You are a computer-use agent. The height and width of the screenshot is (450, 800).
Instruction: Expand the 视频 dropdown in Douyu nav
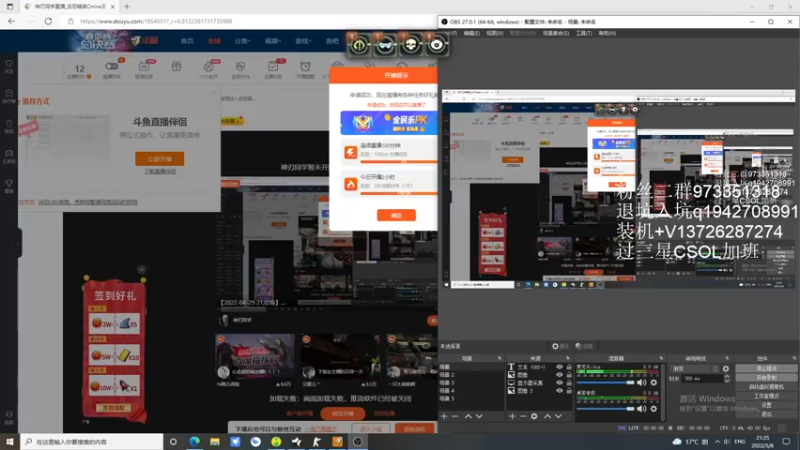tap(272, 41)
